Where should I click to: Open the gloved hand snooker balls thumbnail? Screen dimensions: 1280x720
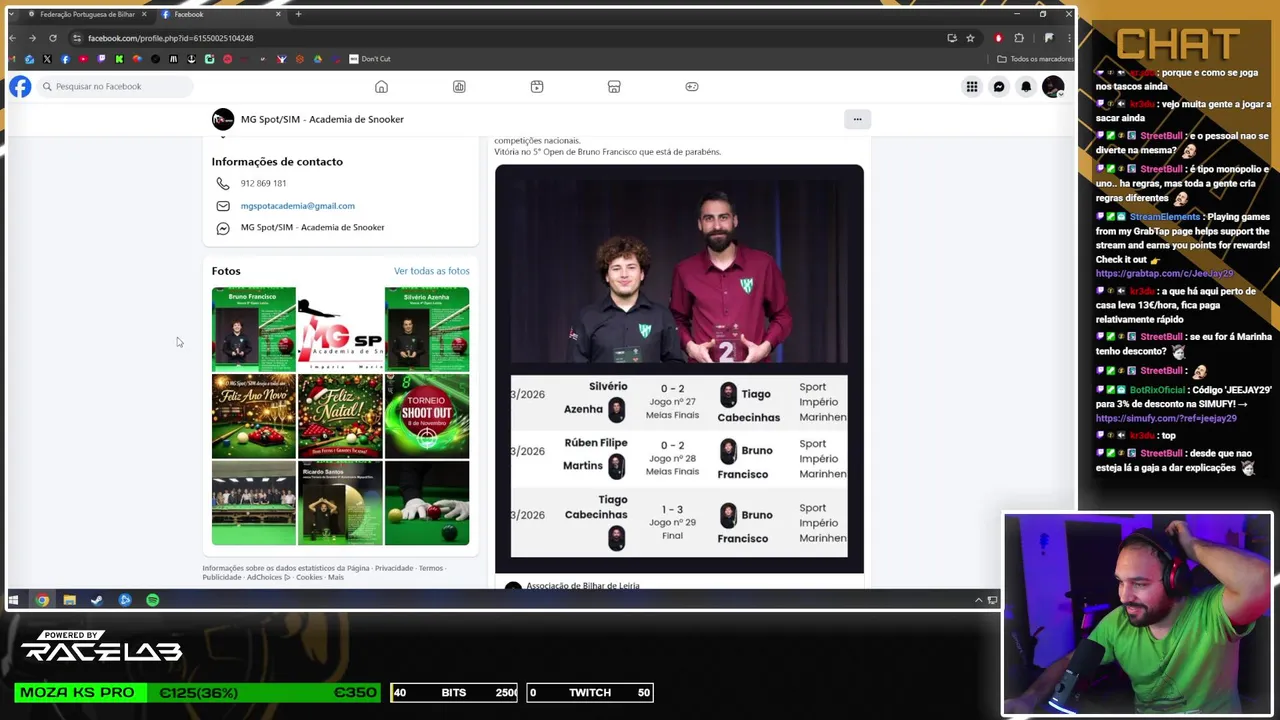coord(427,502)
